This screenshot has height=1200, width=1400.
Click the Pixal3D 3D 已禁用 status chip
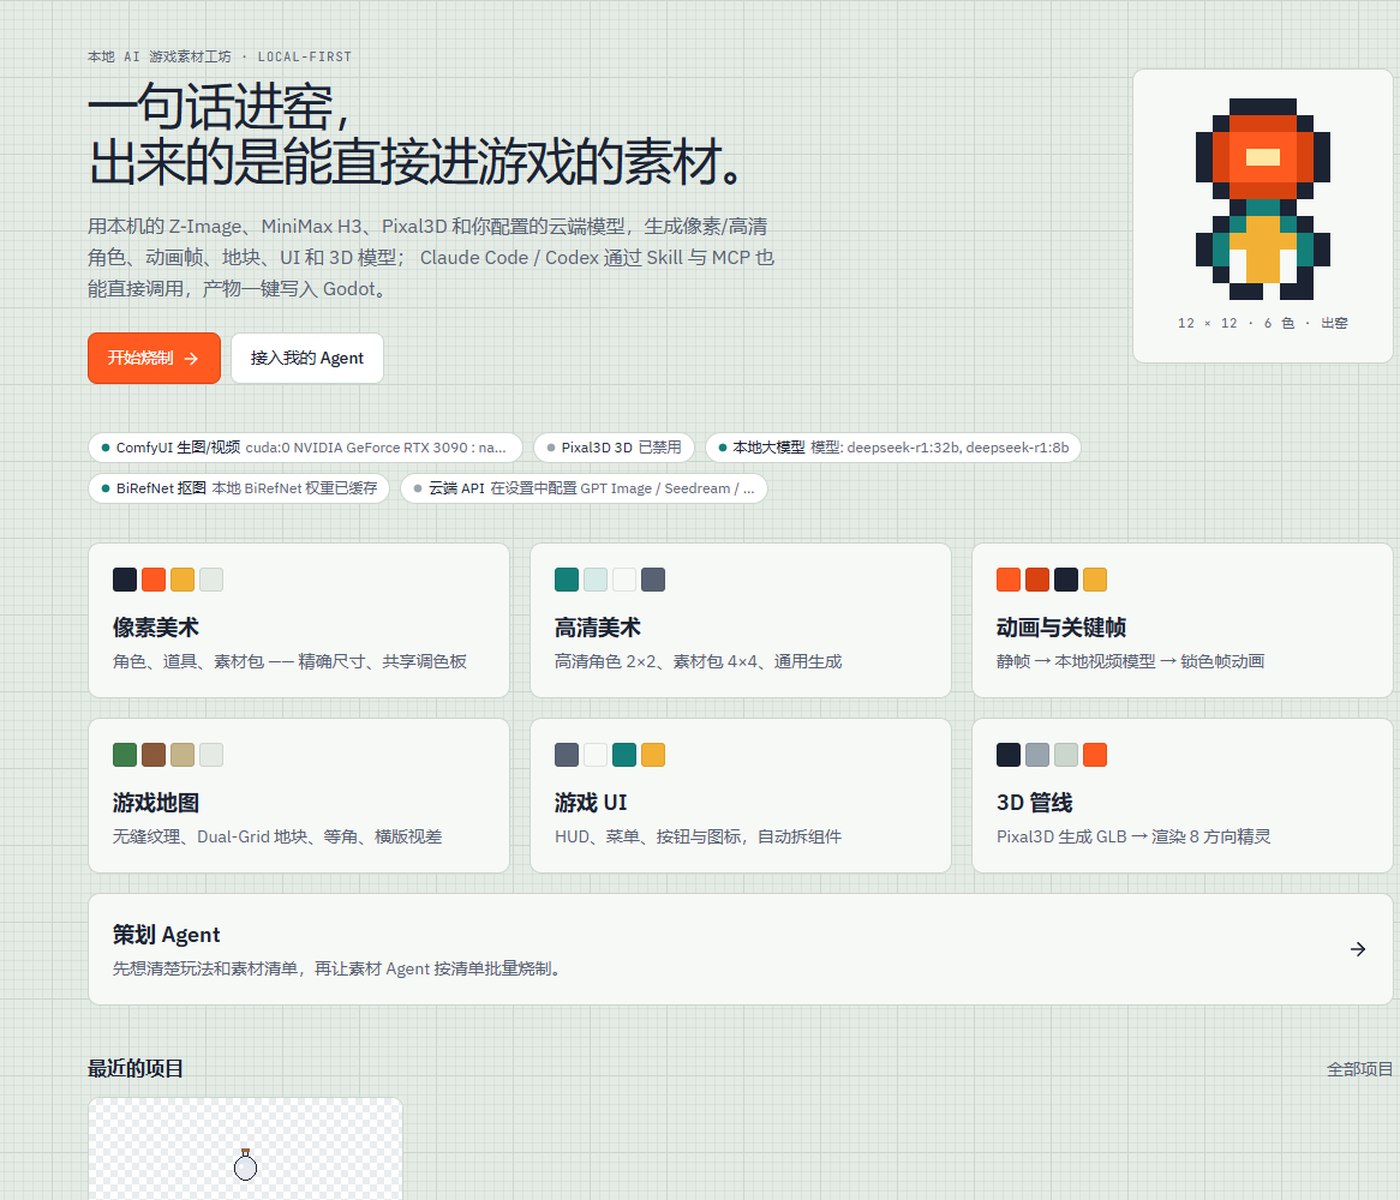point(614,447)
